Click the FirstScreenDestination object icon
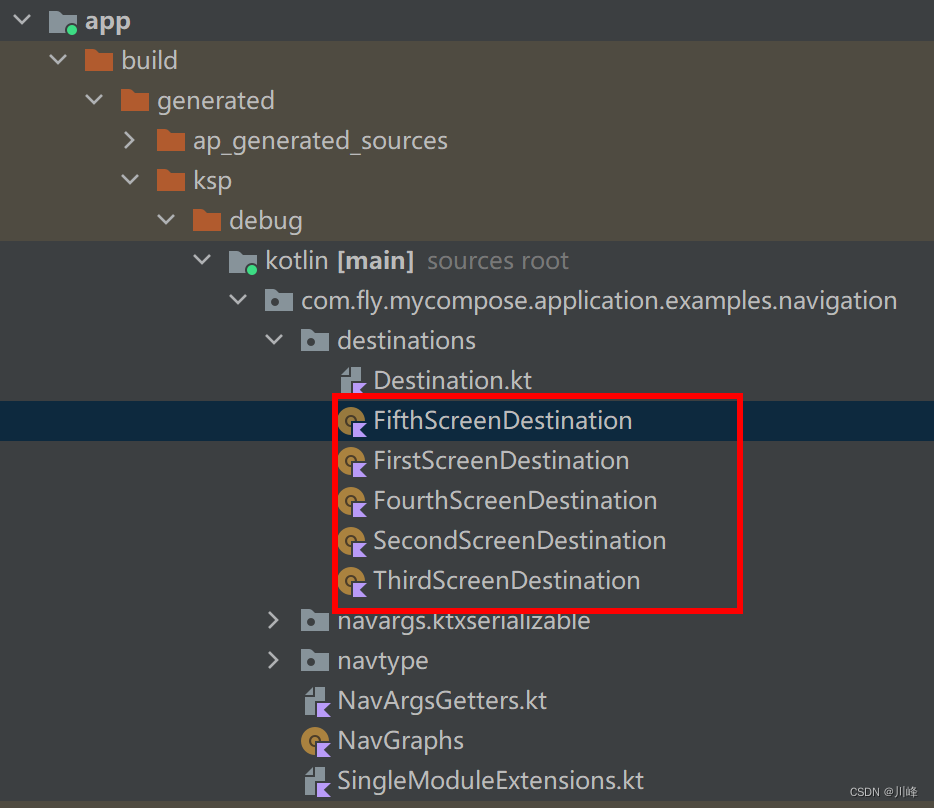This screenshot has height=808, width=934. click(x=352, y=461)
